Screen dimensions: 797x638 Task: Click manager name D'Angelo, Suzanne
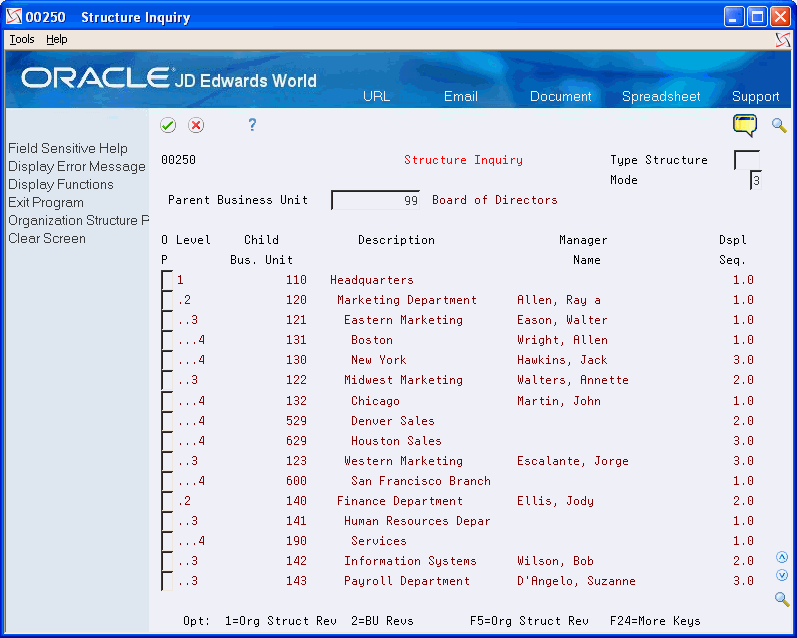576,581
